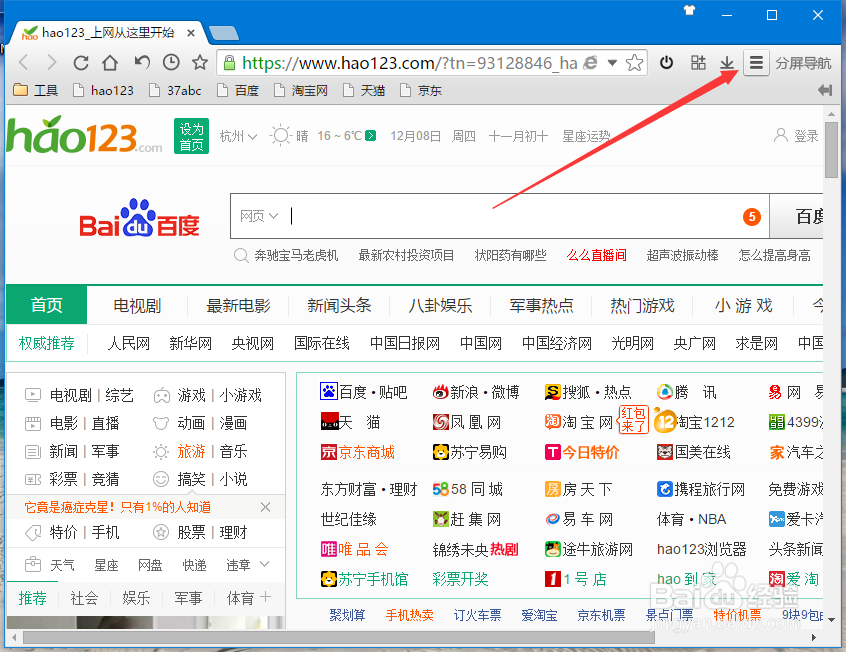846x652 pixels.
Task: Open the extensions grid icon
Action: [x=697, y=62]
